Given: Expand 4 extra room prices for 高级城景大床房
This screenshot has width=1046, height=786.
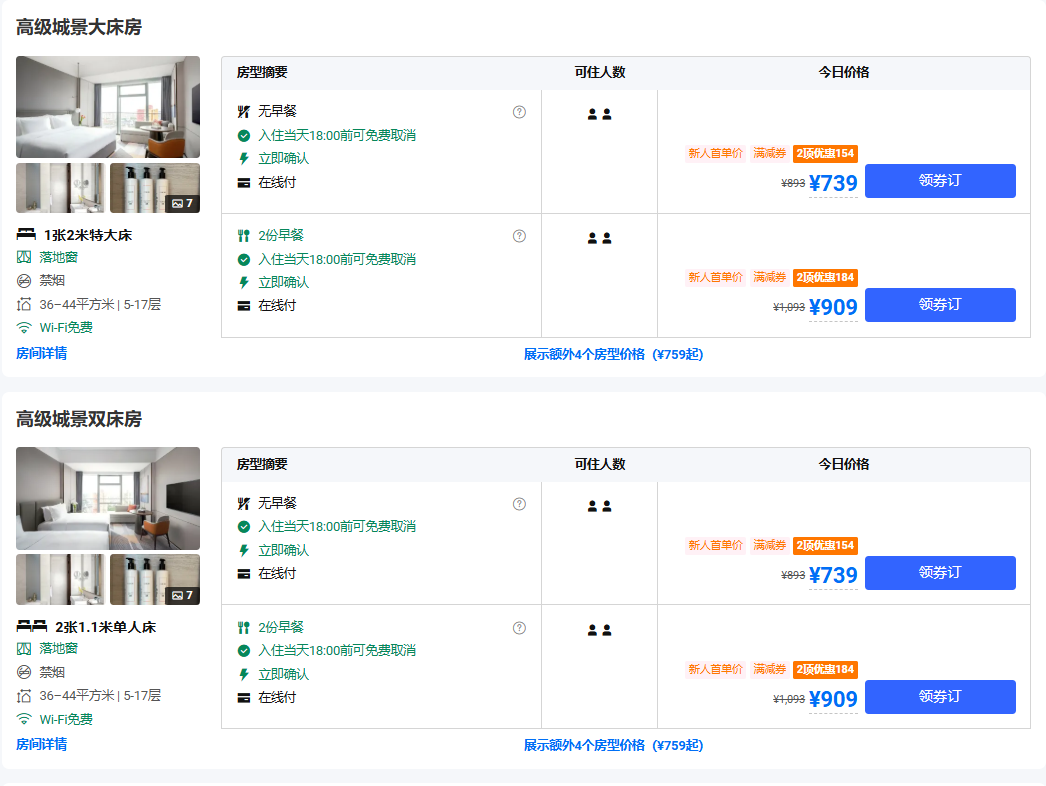Looking at the screenshot, I should click(x=613, y=354).
